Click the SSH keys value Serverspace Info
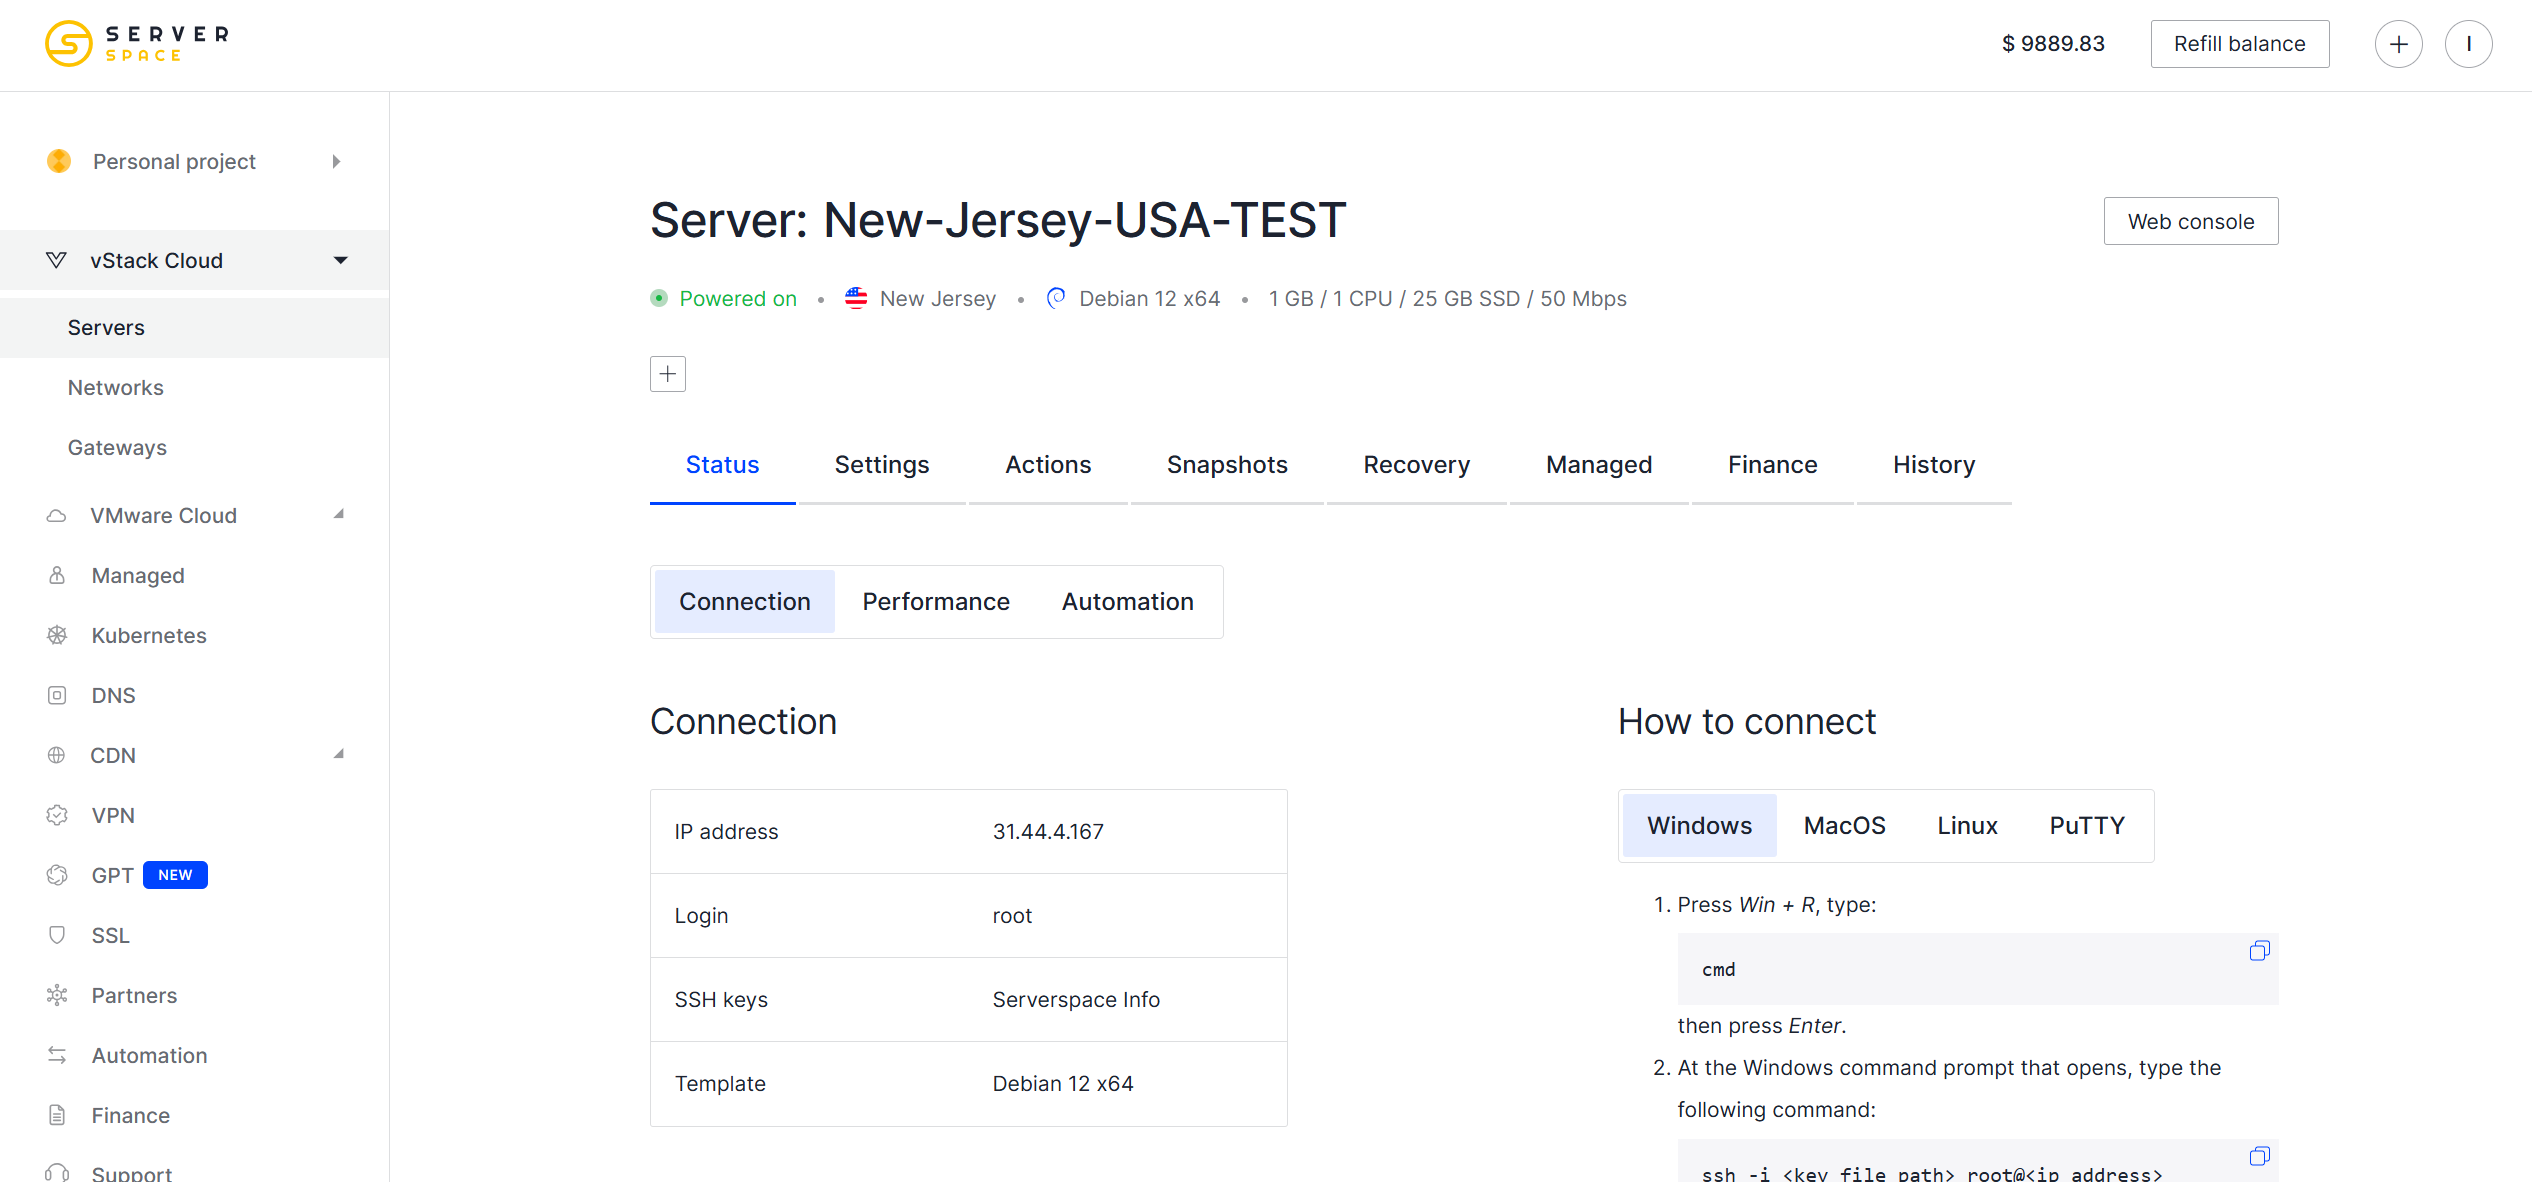This screenshot has height=1182, width=2532. tap(1076, 1000)
